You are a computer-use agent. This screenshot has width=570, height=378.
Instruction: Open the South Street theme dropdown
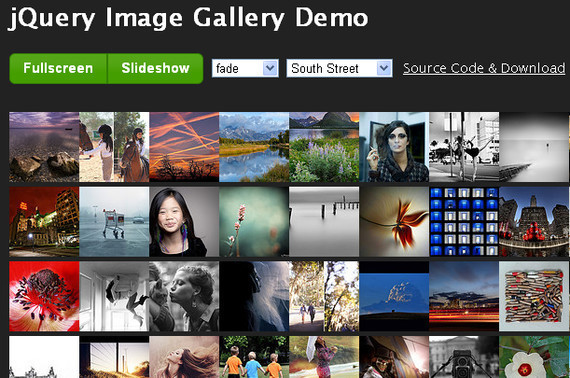pyautogui.click(x=339, y=68)
